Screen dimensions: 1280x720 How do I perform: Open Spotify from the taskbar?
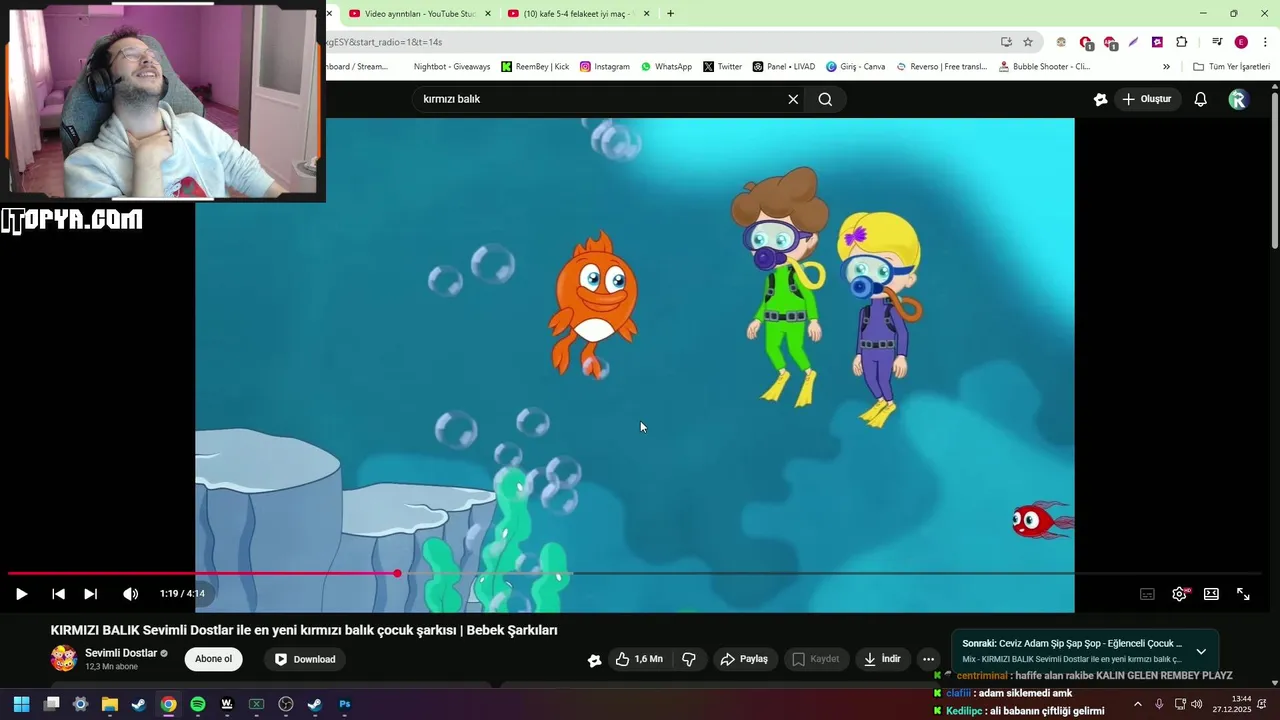point(198,704)
